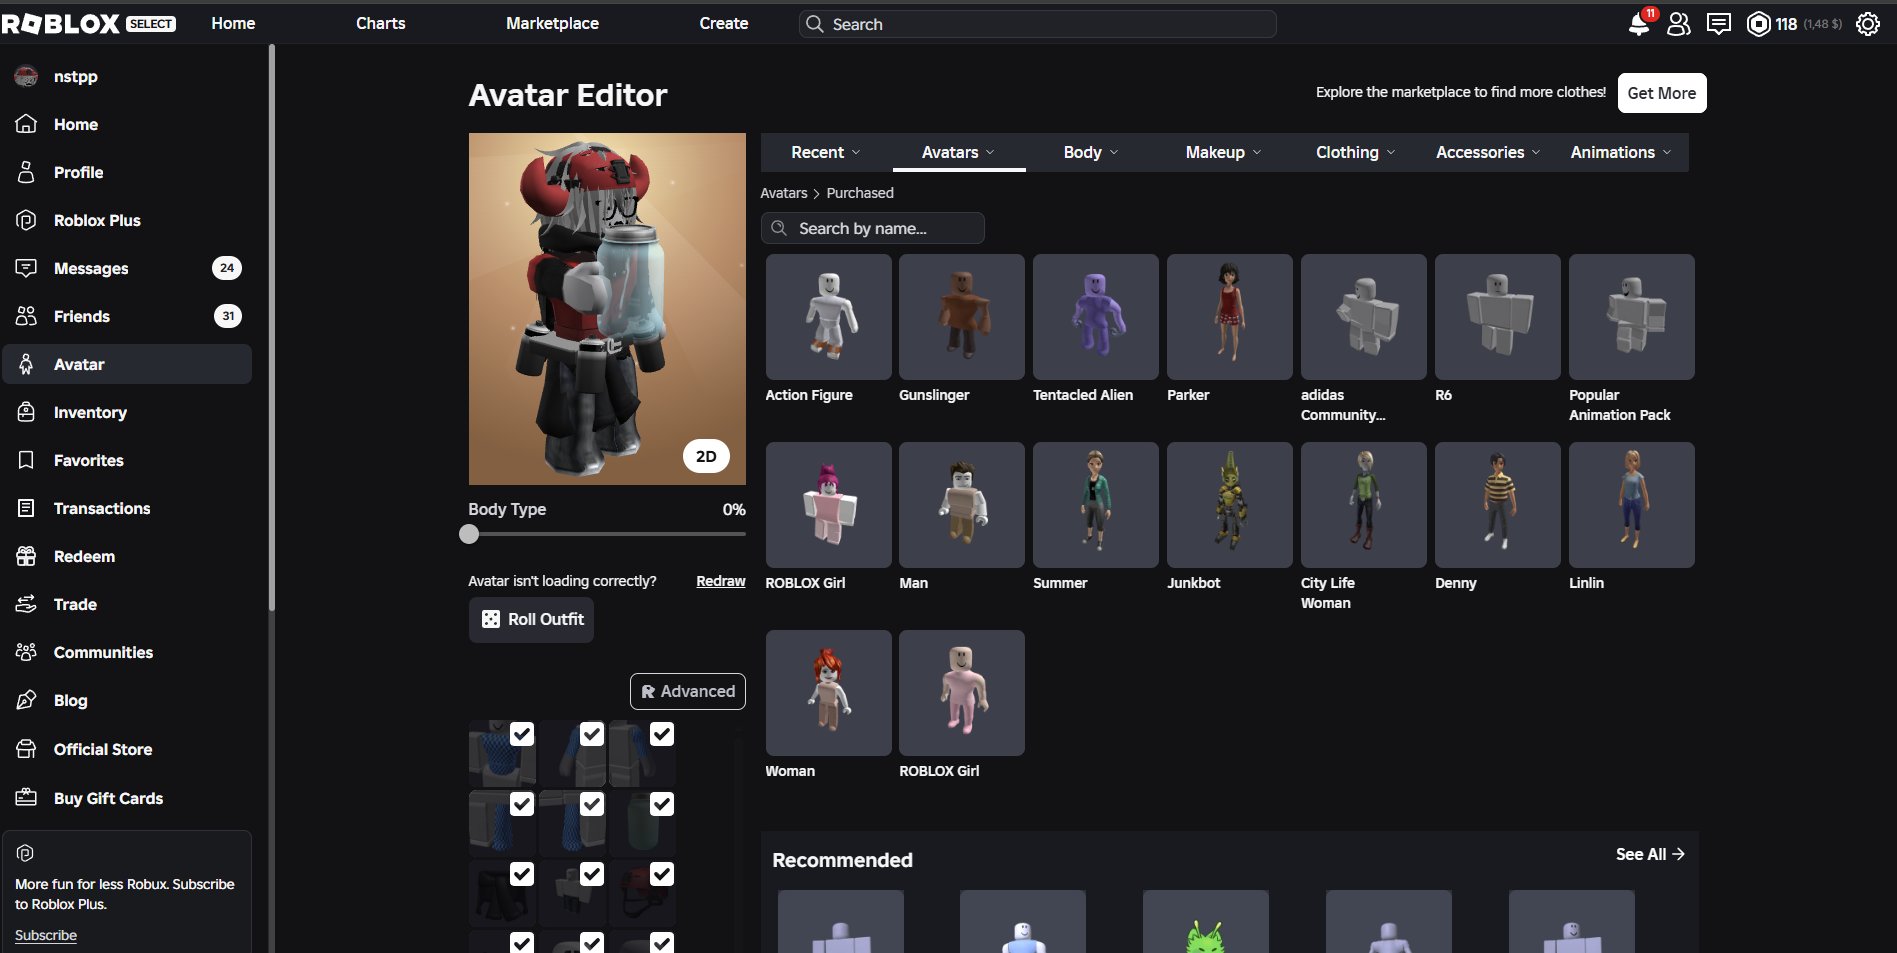Uncheck the green jar item checkbox
This screenshot has width=1897, height=953.
pos(662,804)
